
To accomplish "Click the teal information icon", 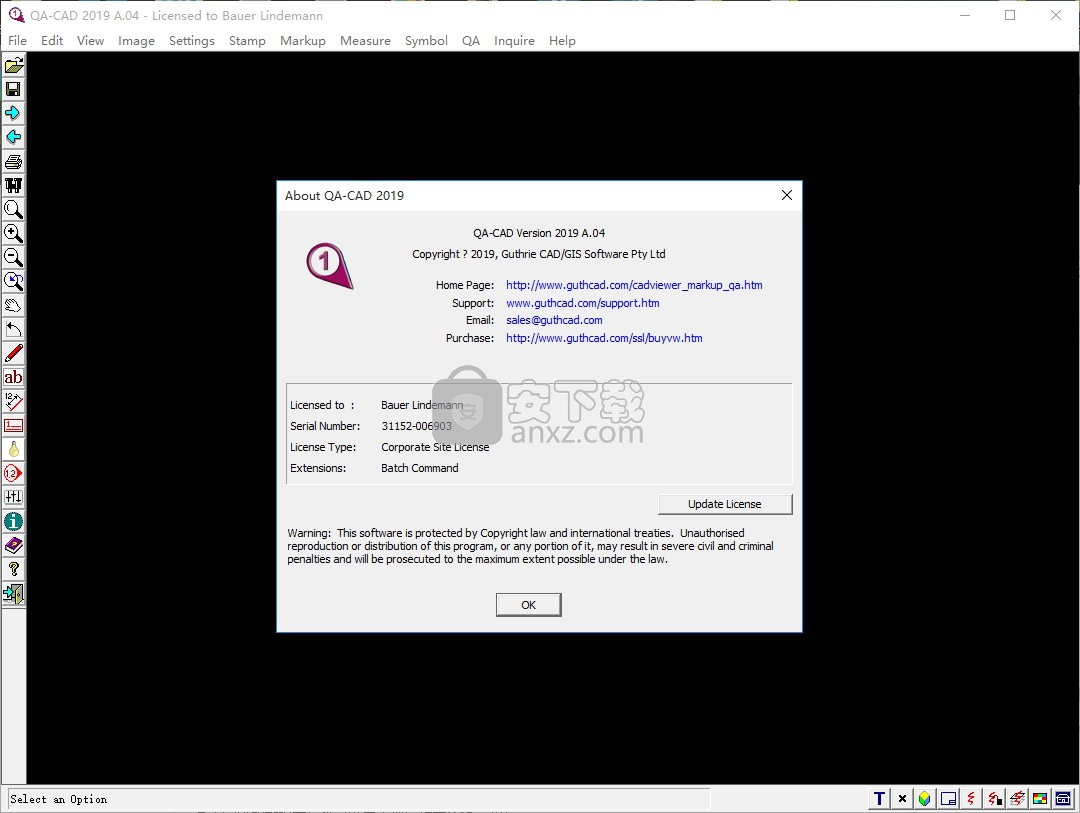I will pos(14,522).
